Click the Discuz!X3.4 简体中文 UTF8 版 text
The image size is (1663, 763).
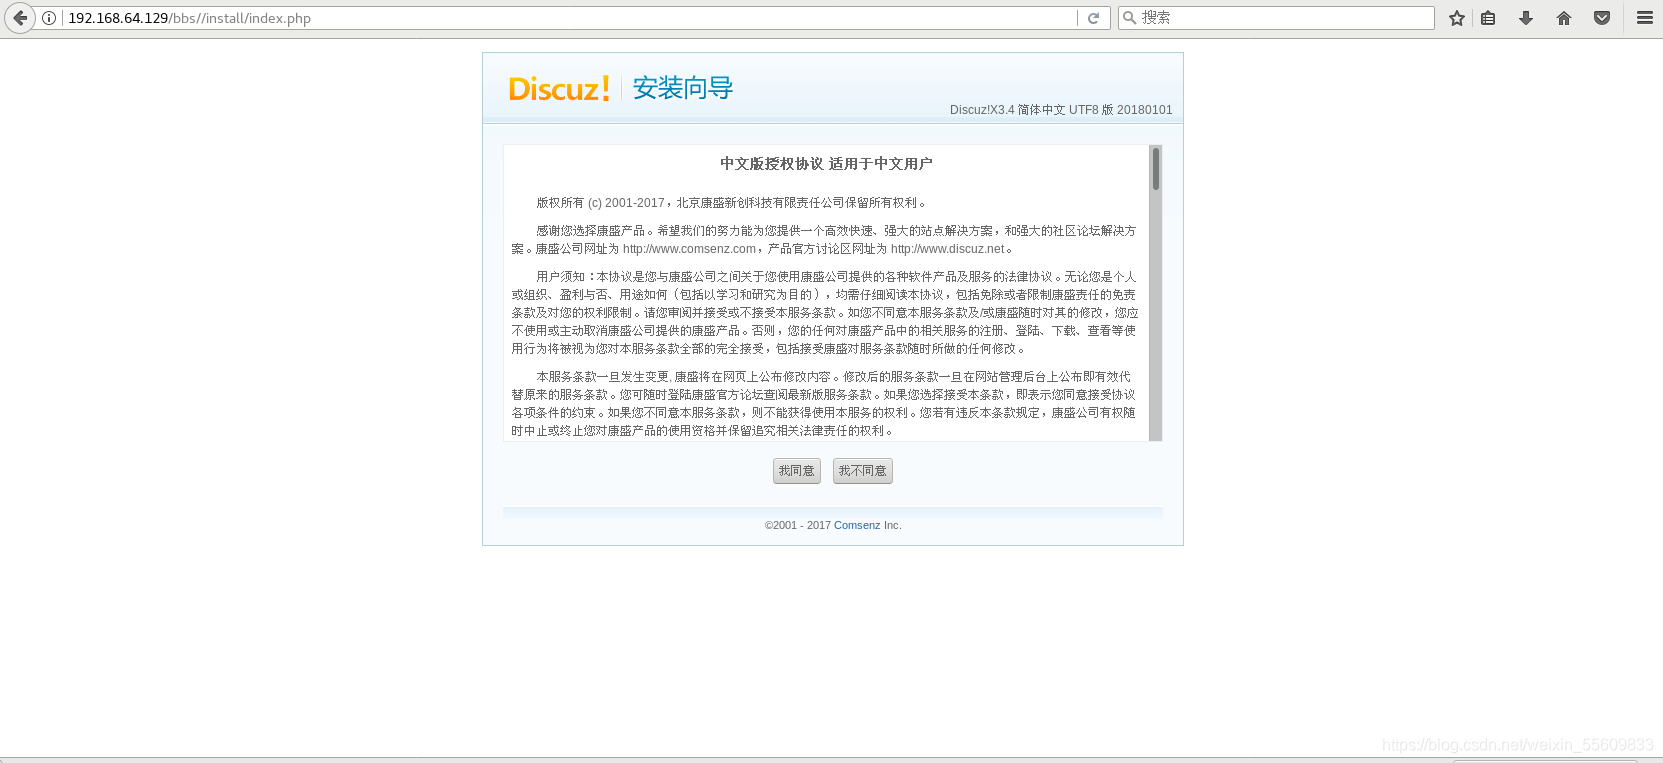tap(1061, 110)
